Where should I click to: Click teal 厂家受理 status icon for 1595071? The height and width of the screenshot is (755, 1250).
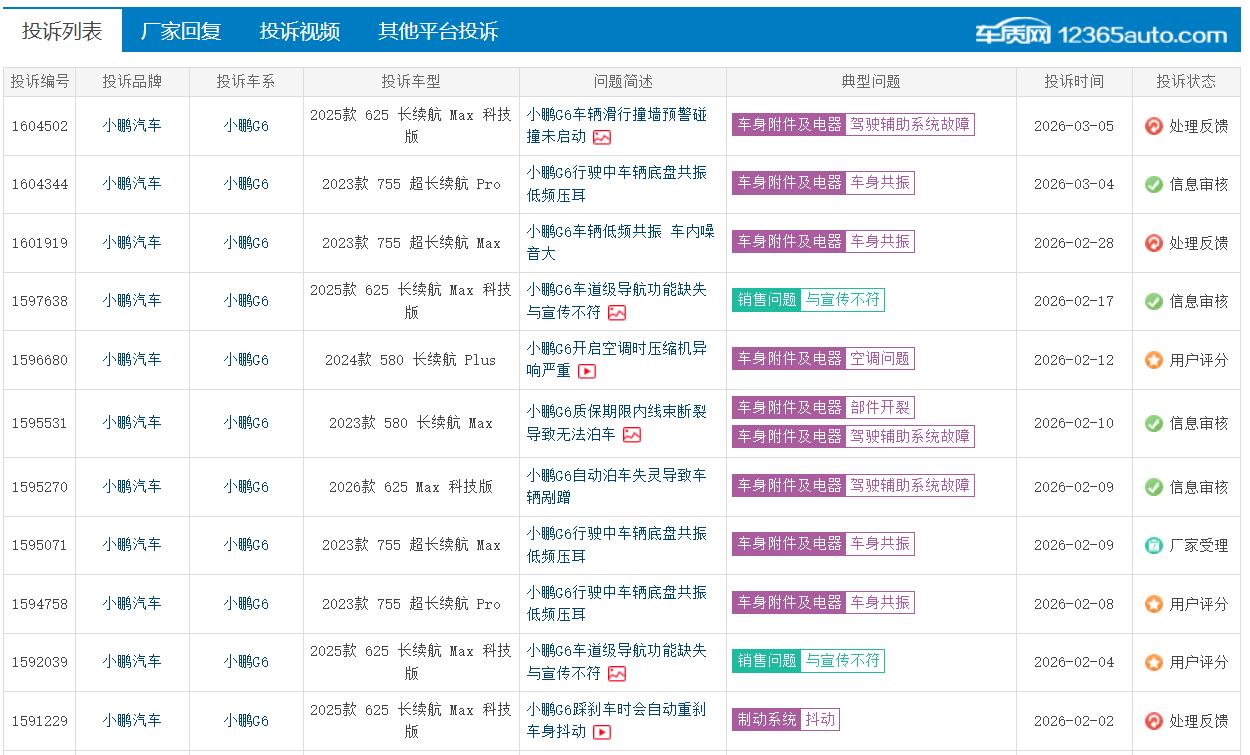pyautogui.click(x=1154, y=545)
